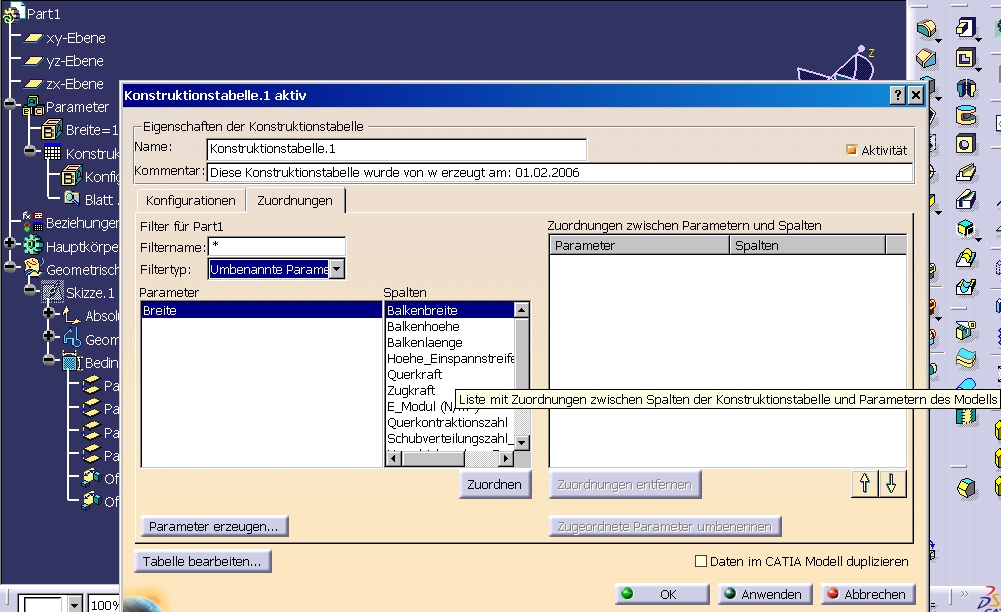The height and width of the screenshot is (612, 1001).
Task: Cancel the dialog with Abbrechen
Action: [x=868, y=594]
